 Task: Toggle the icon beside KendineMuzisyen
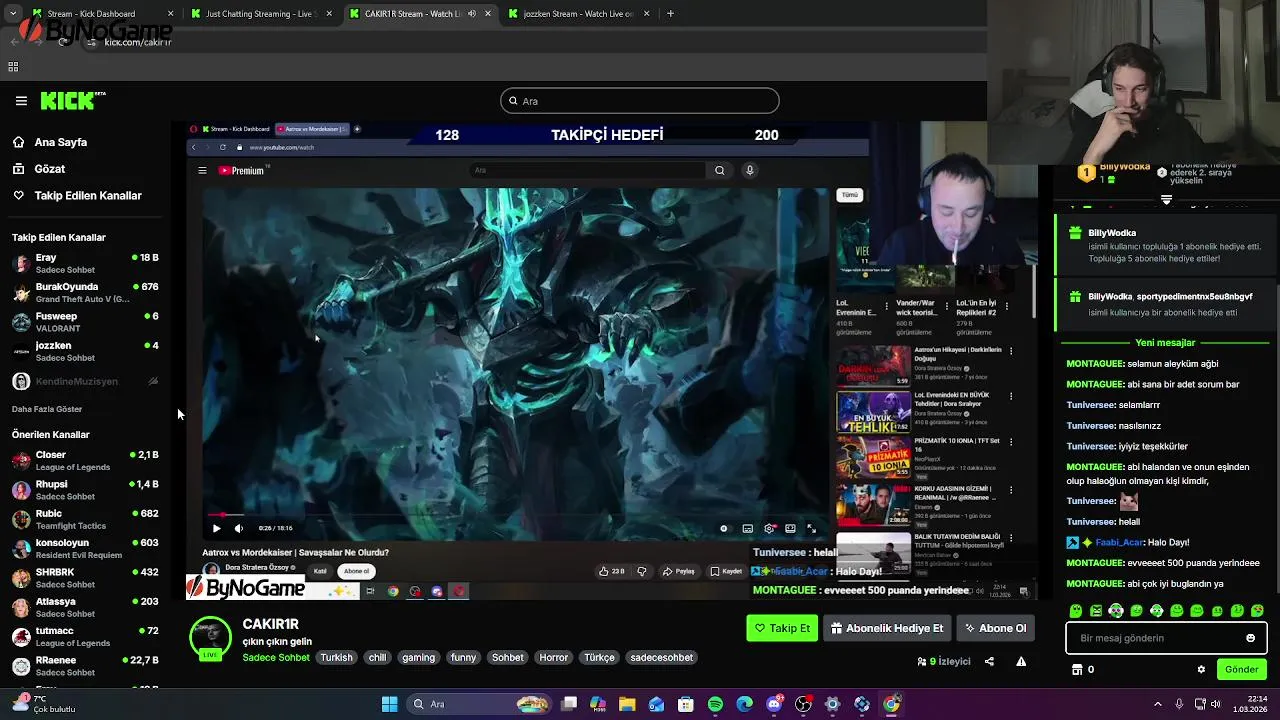tap(153, 381)
